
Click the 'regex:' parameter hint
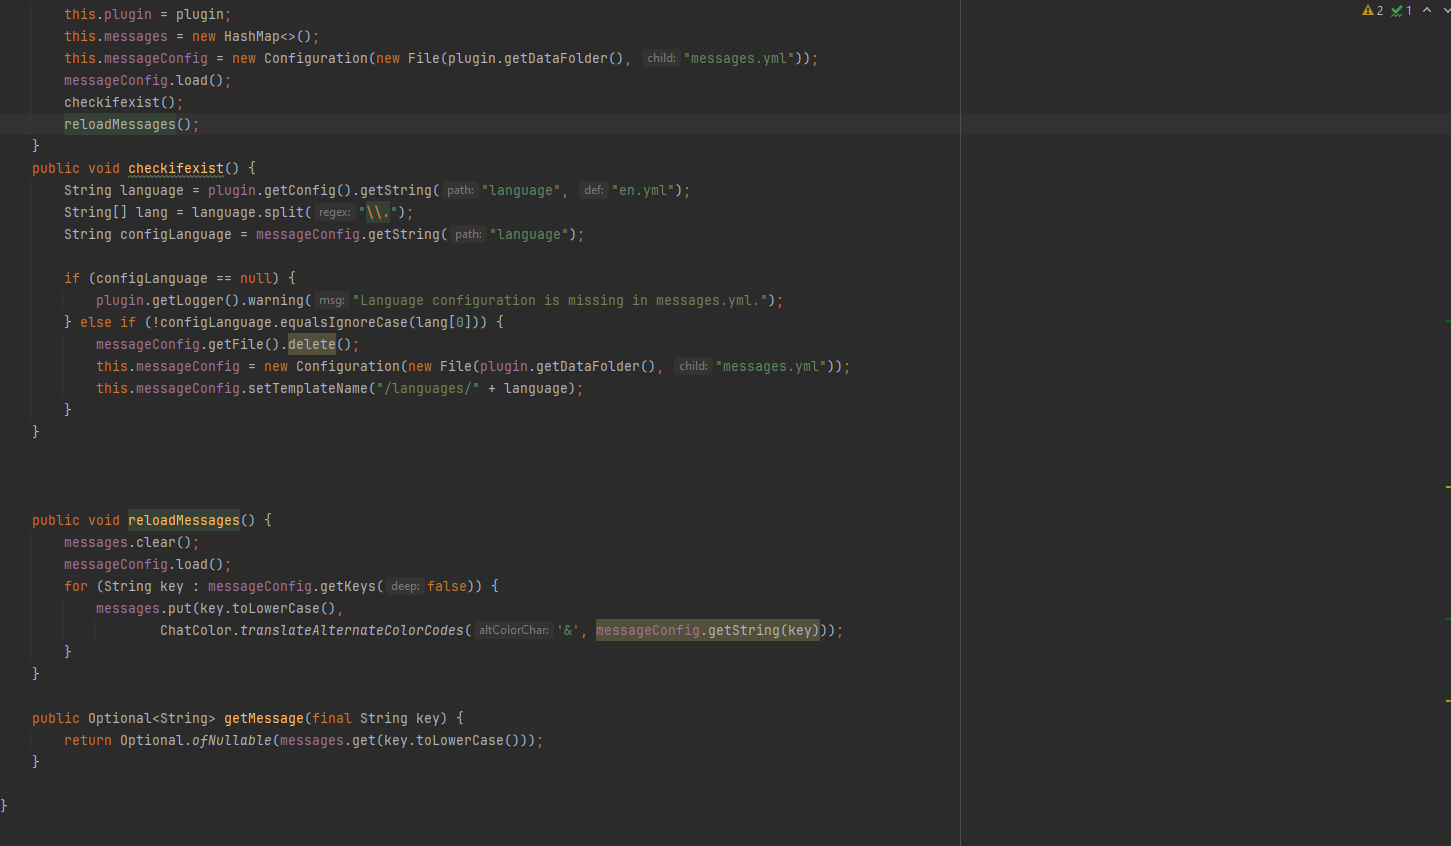click(335, 212)
